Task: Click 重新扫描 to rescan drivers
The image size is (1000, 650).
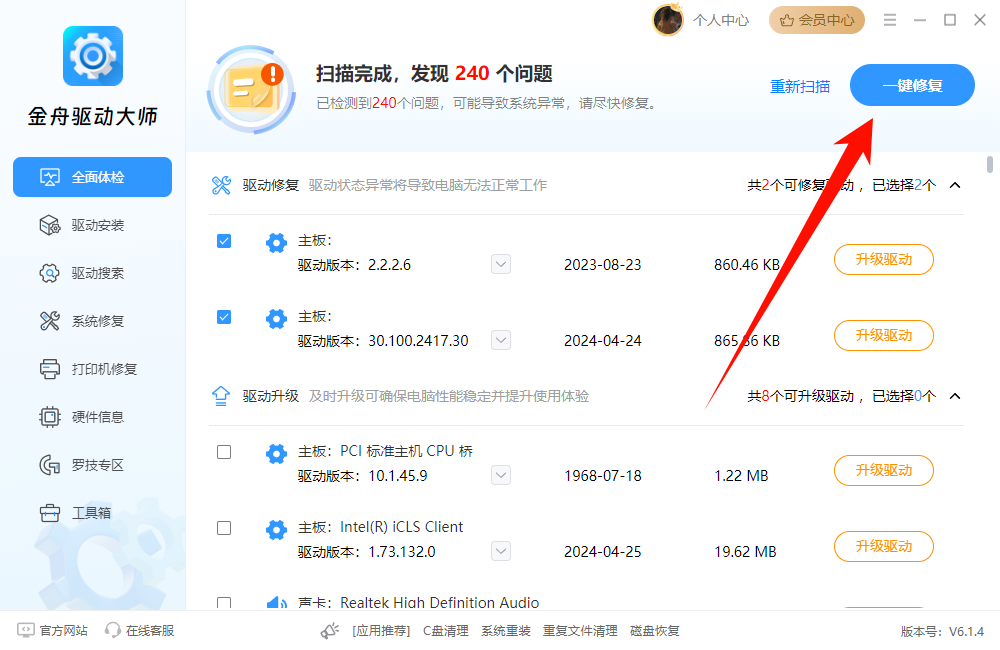Action: (x=800, y=87)
